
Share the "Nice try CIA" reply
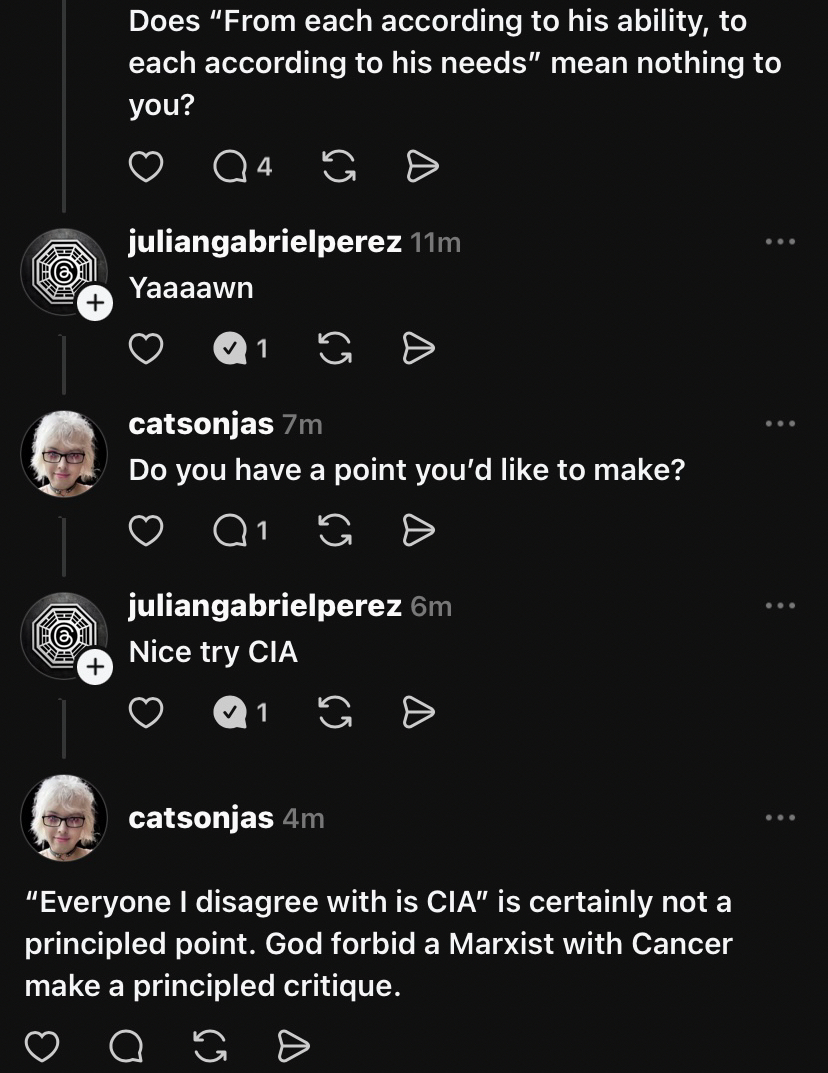tap(418, 712)
